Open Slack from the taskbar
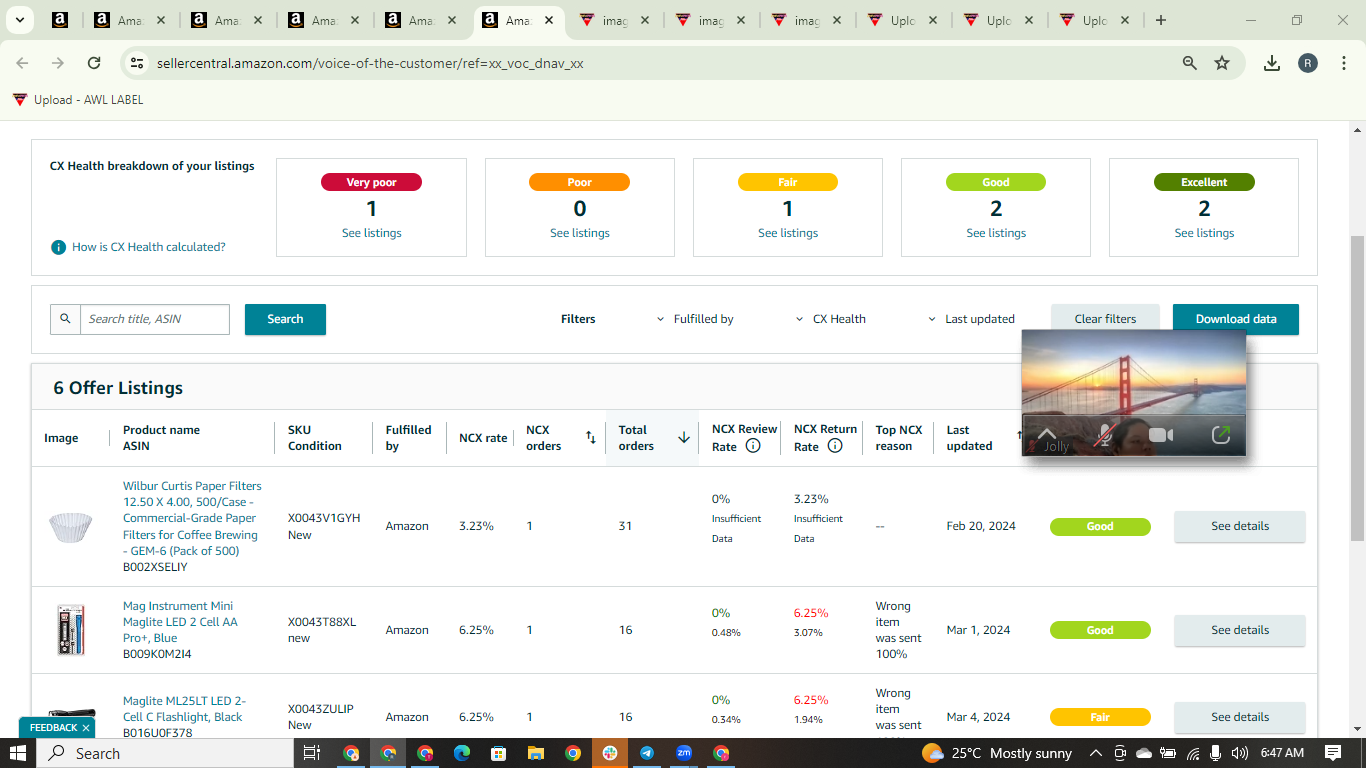This screenshot has height=768, width=1366. point(610,753)
